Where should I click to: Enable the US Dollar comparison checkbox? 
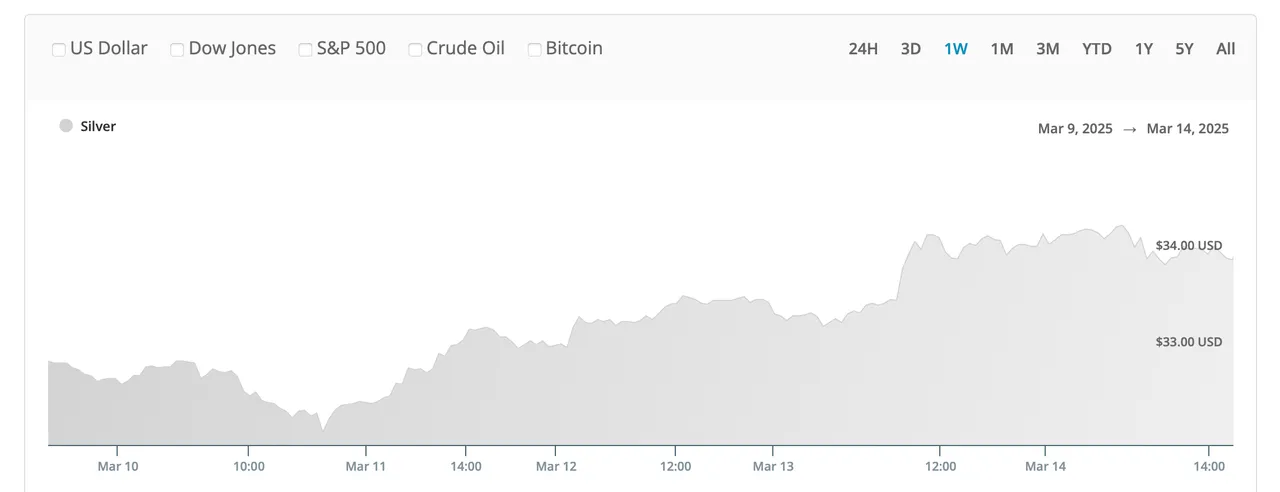[59, 49]
